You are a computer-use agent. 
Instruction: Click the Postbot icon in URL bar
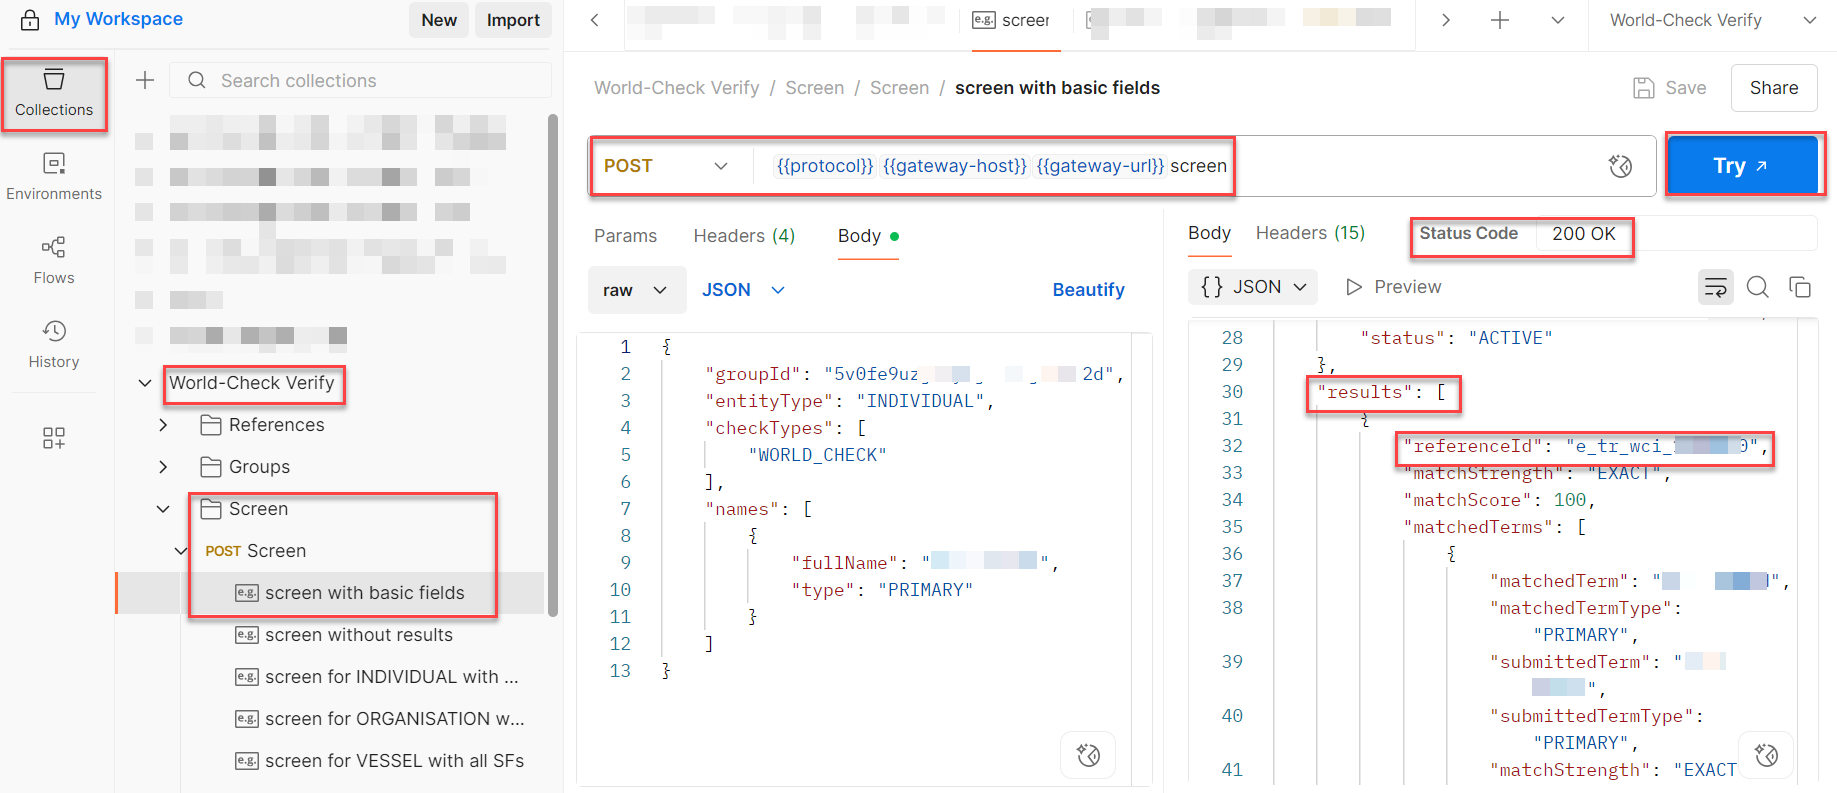(x=1620, y=166)
